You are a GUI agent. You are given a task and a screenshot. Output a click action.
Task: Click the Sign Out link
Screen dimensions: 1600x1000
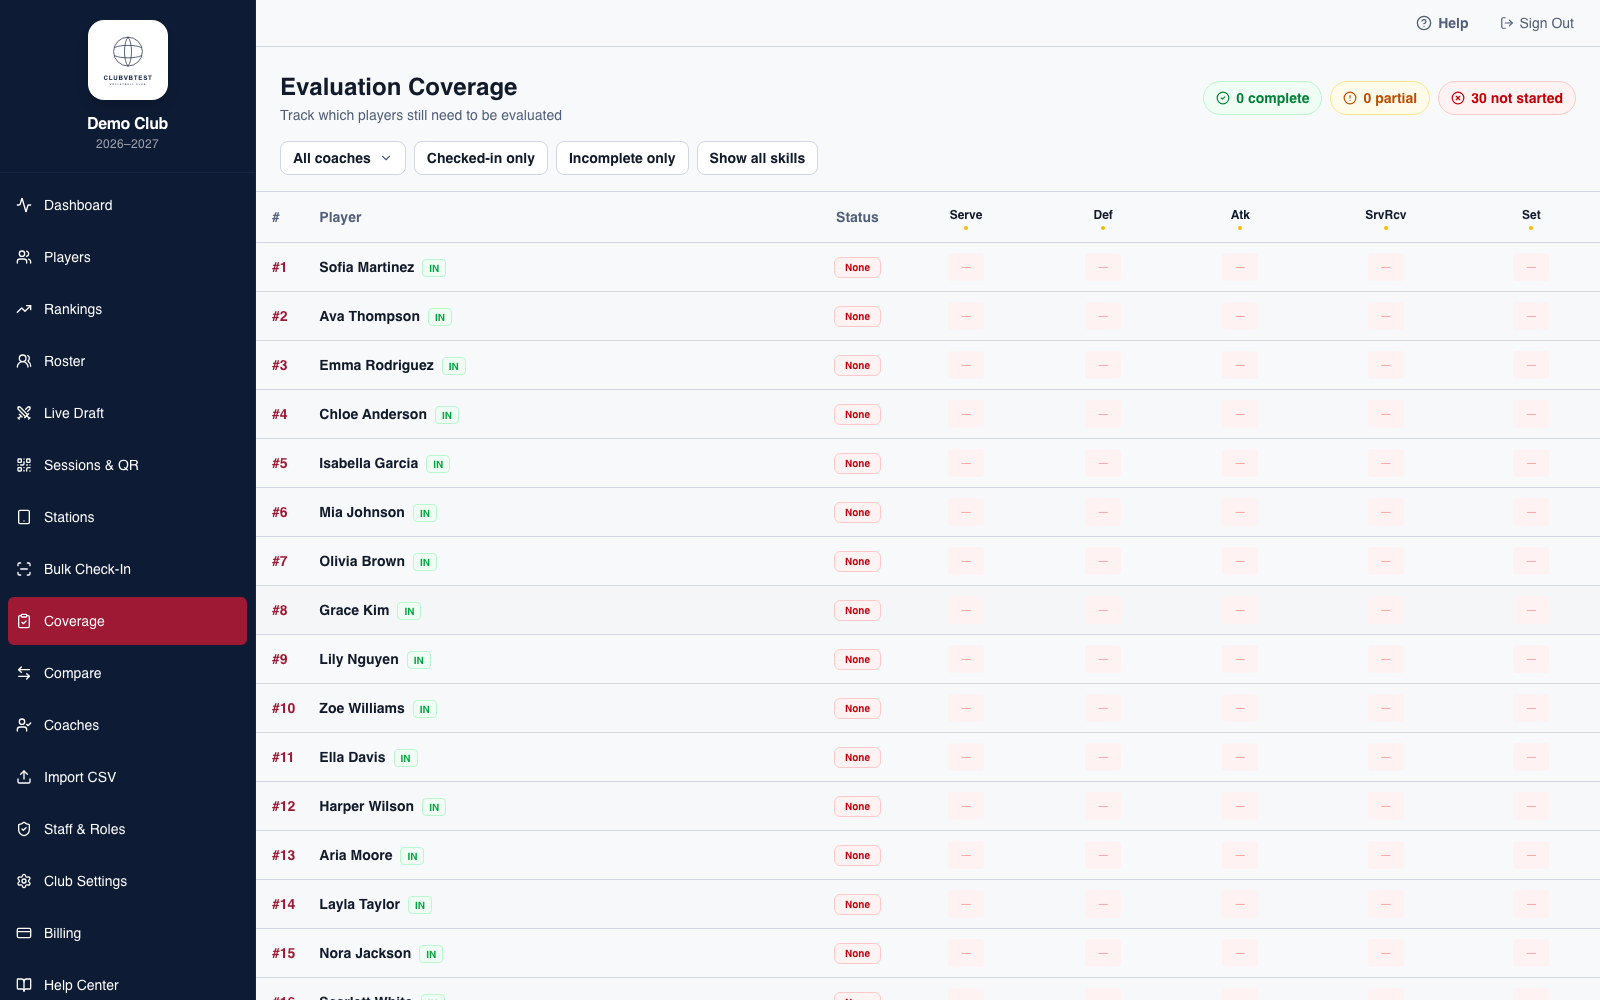pos(1537,23)
